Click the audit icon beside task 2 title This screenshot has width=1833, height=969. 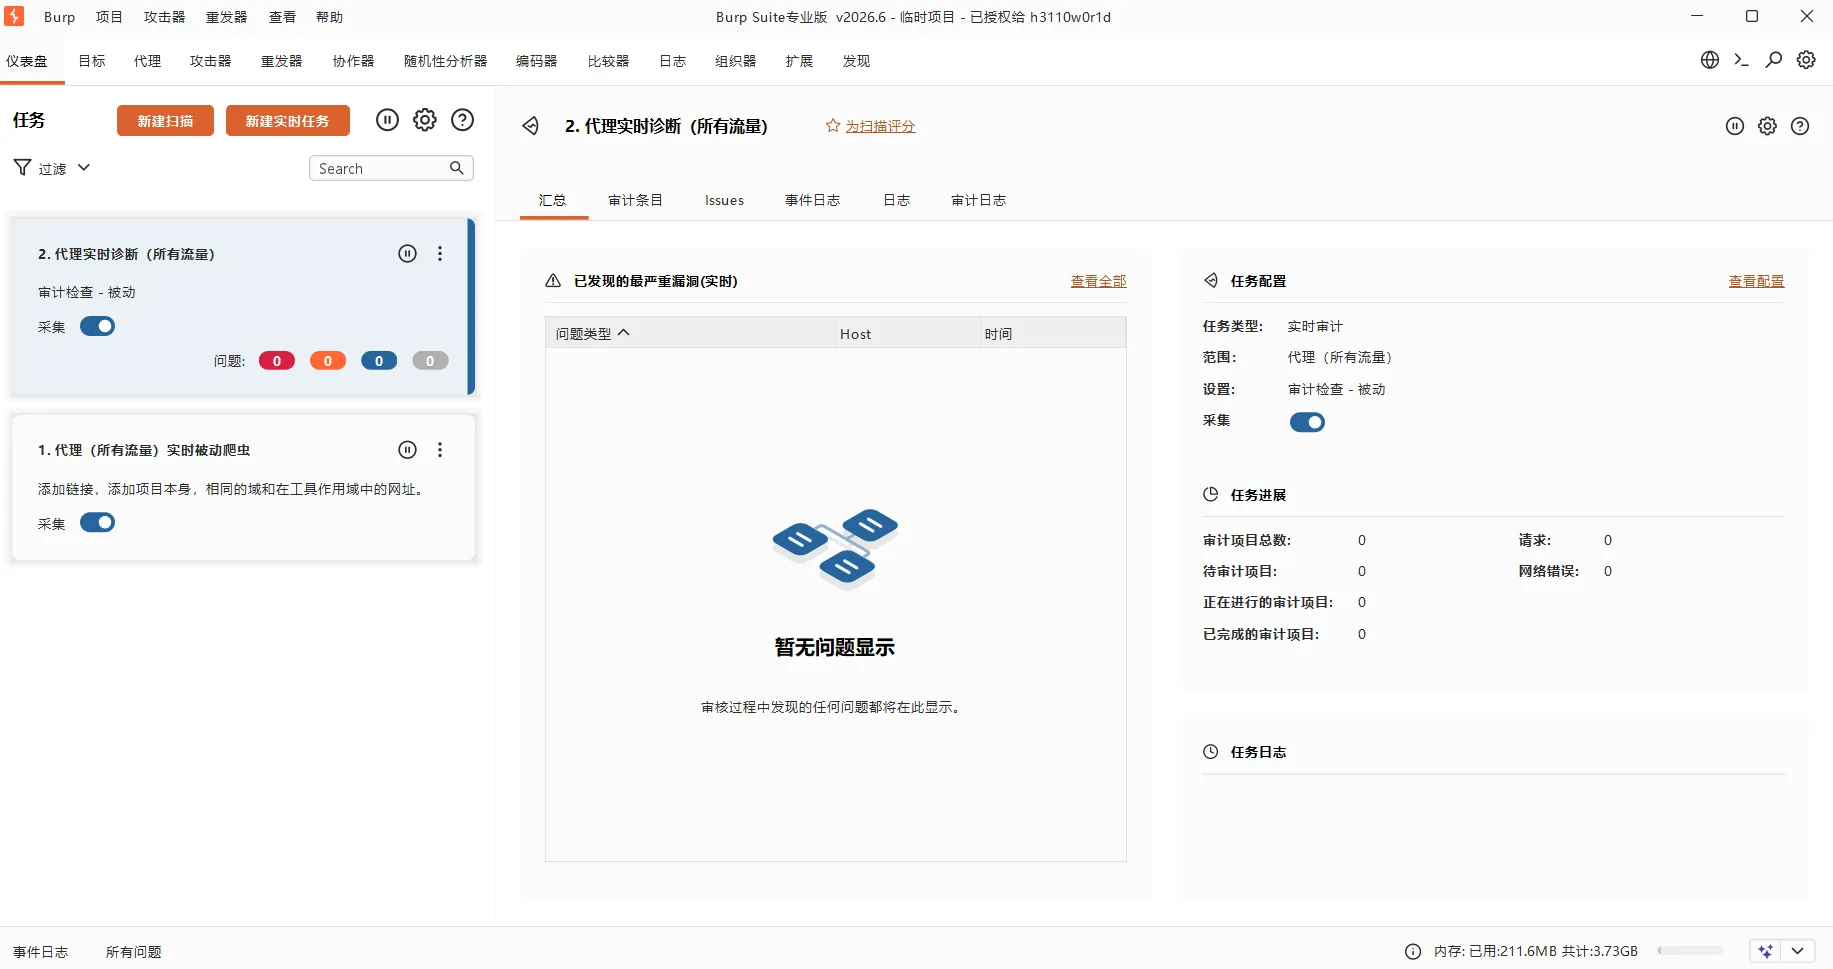click(531, 126)
